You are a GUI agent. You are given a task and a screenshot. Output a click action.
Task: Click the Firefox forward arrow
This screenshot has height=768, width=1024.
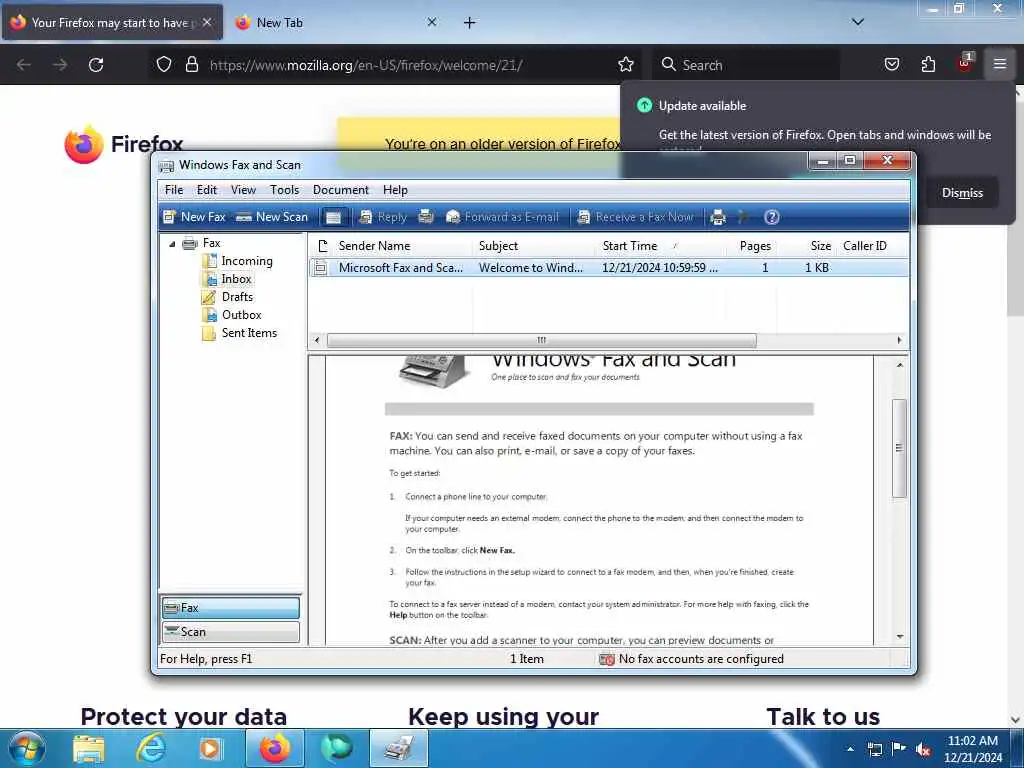click(60, 65)
